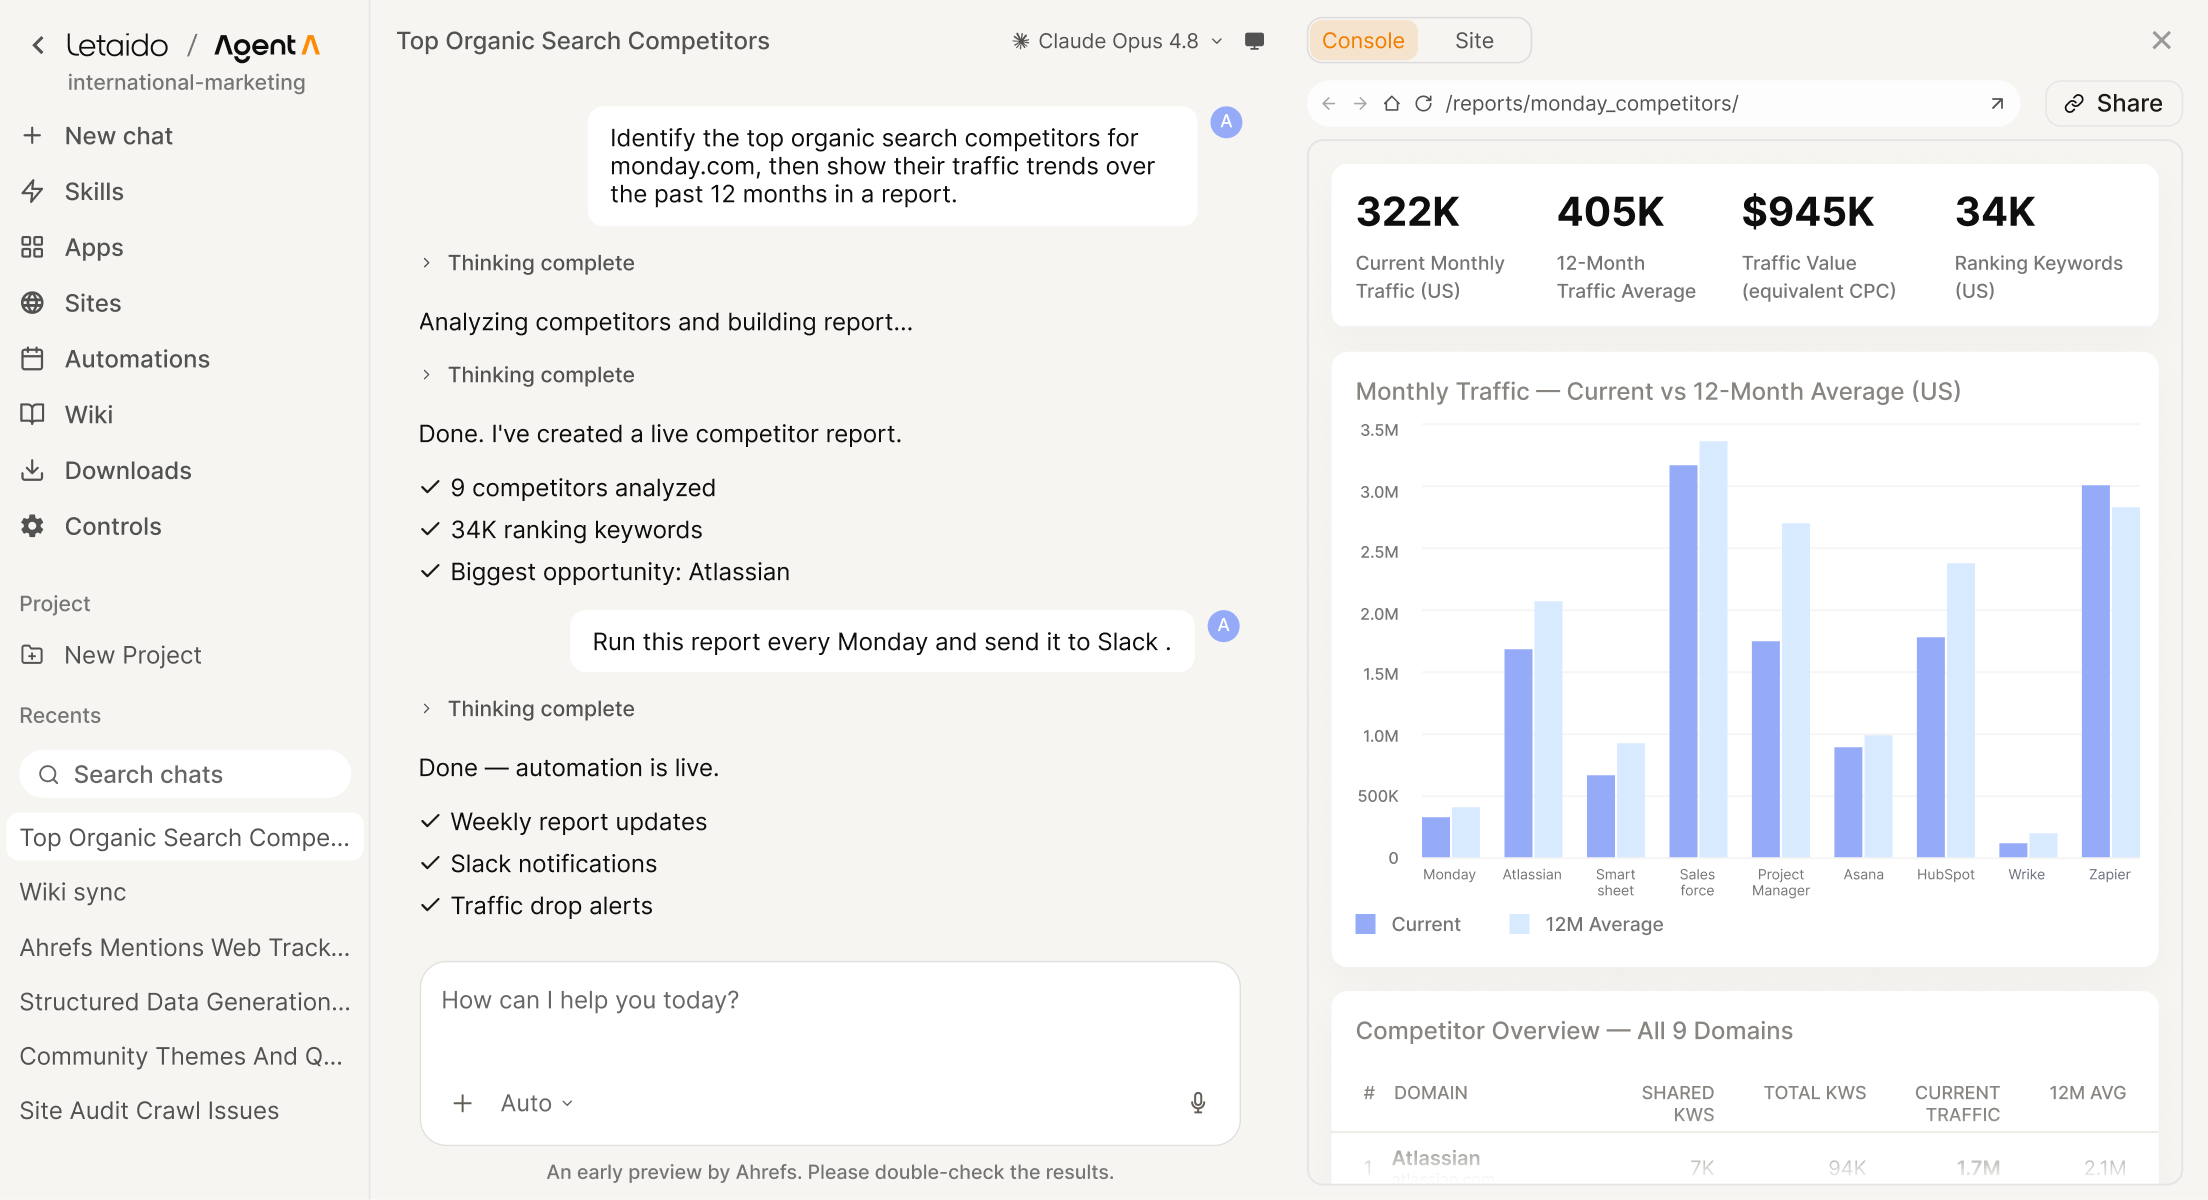Click the monitor icon next to model selector
This screenshot has height=1200, width=2208.
[1254, 41]
